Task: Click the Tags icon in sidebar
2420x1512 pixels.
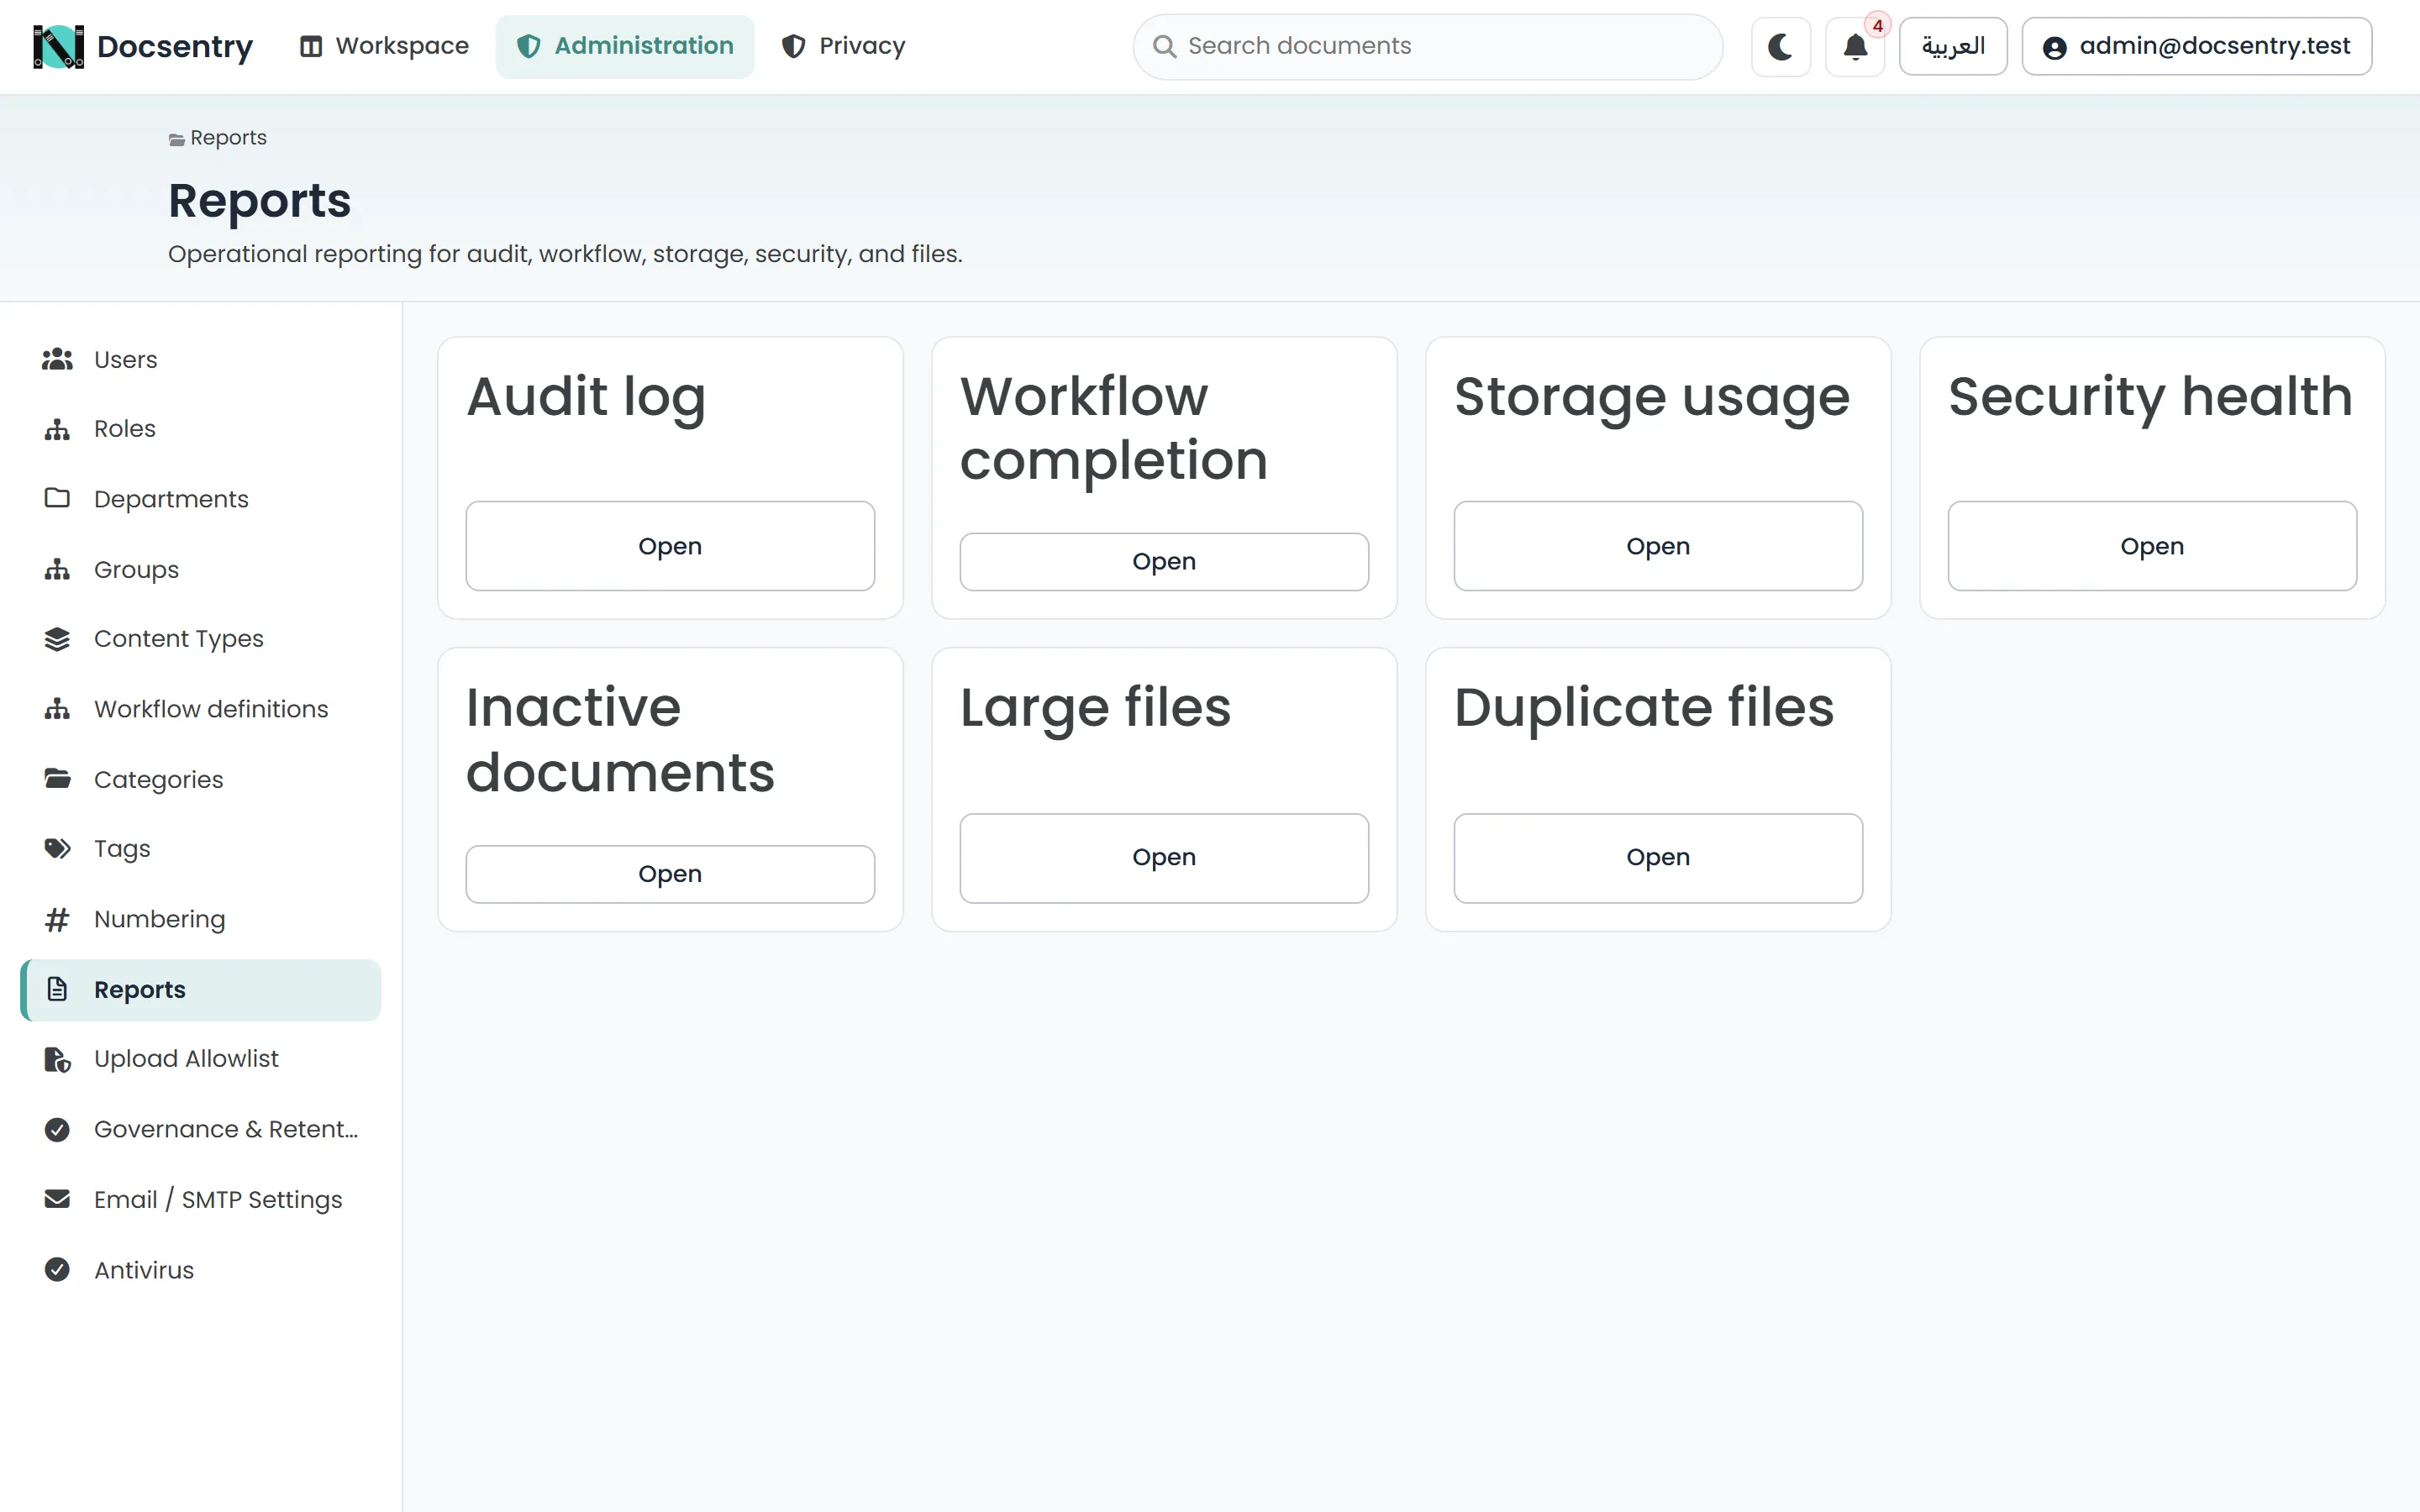Action: click(57, 849)
